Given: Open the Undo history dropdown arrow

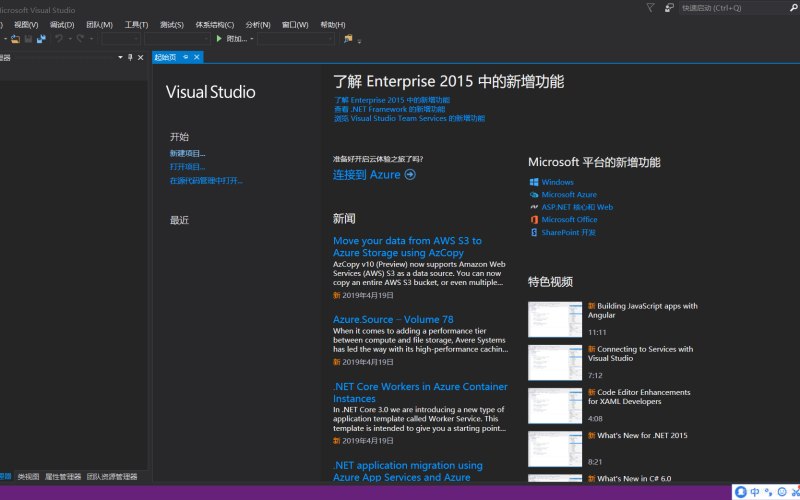Looking at the screenshot, I should point(70,39).
